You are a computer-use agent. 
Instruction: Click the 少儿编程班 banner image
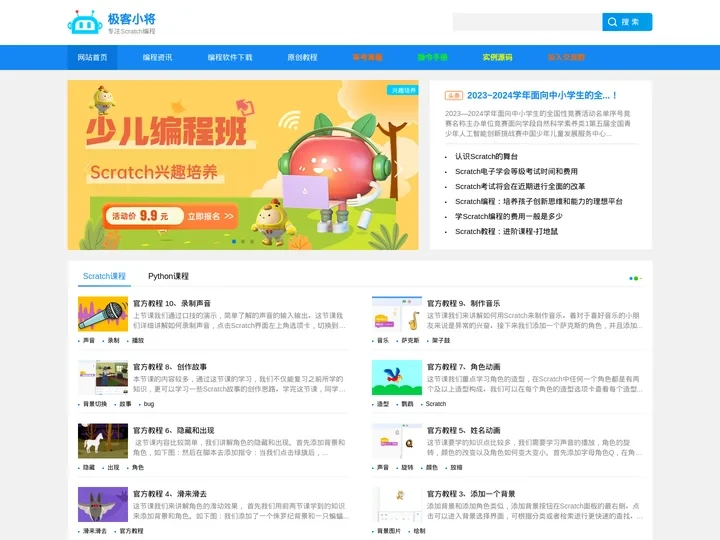point(243,165)
